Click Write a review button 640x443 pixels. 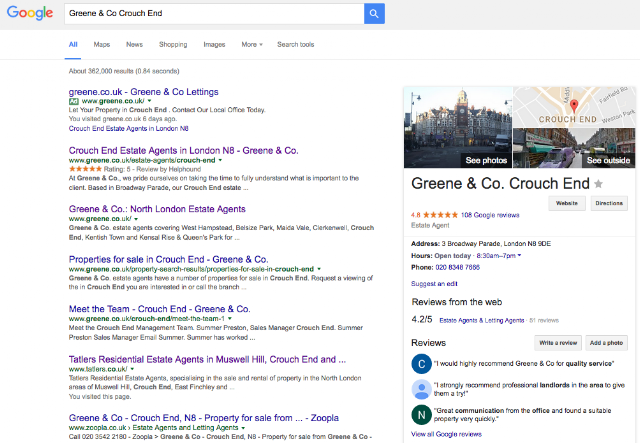coord(558,343)
